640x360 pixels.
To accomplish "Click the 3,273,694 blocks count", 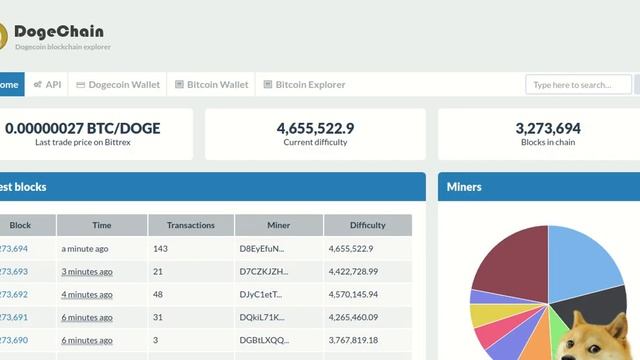I will 548,128.
